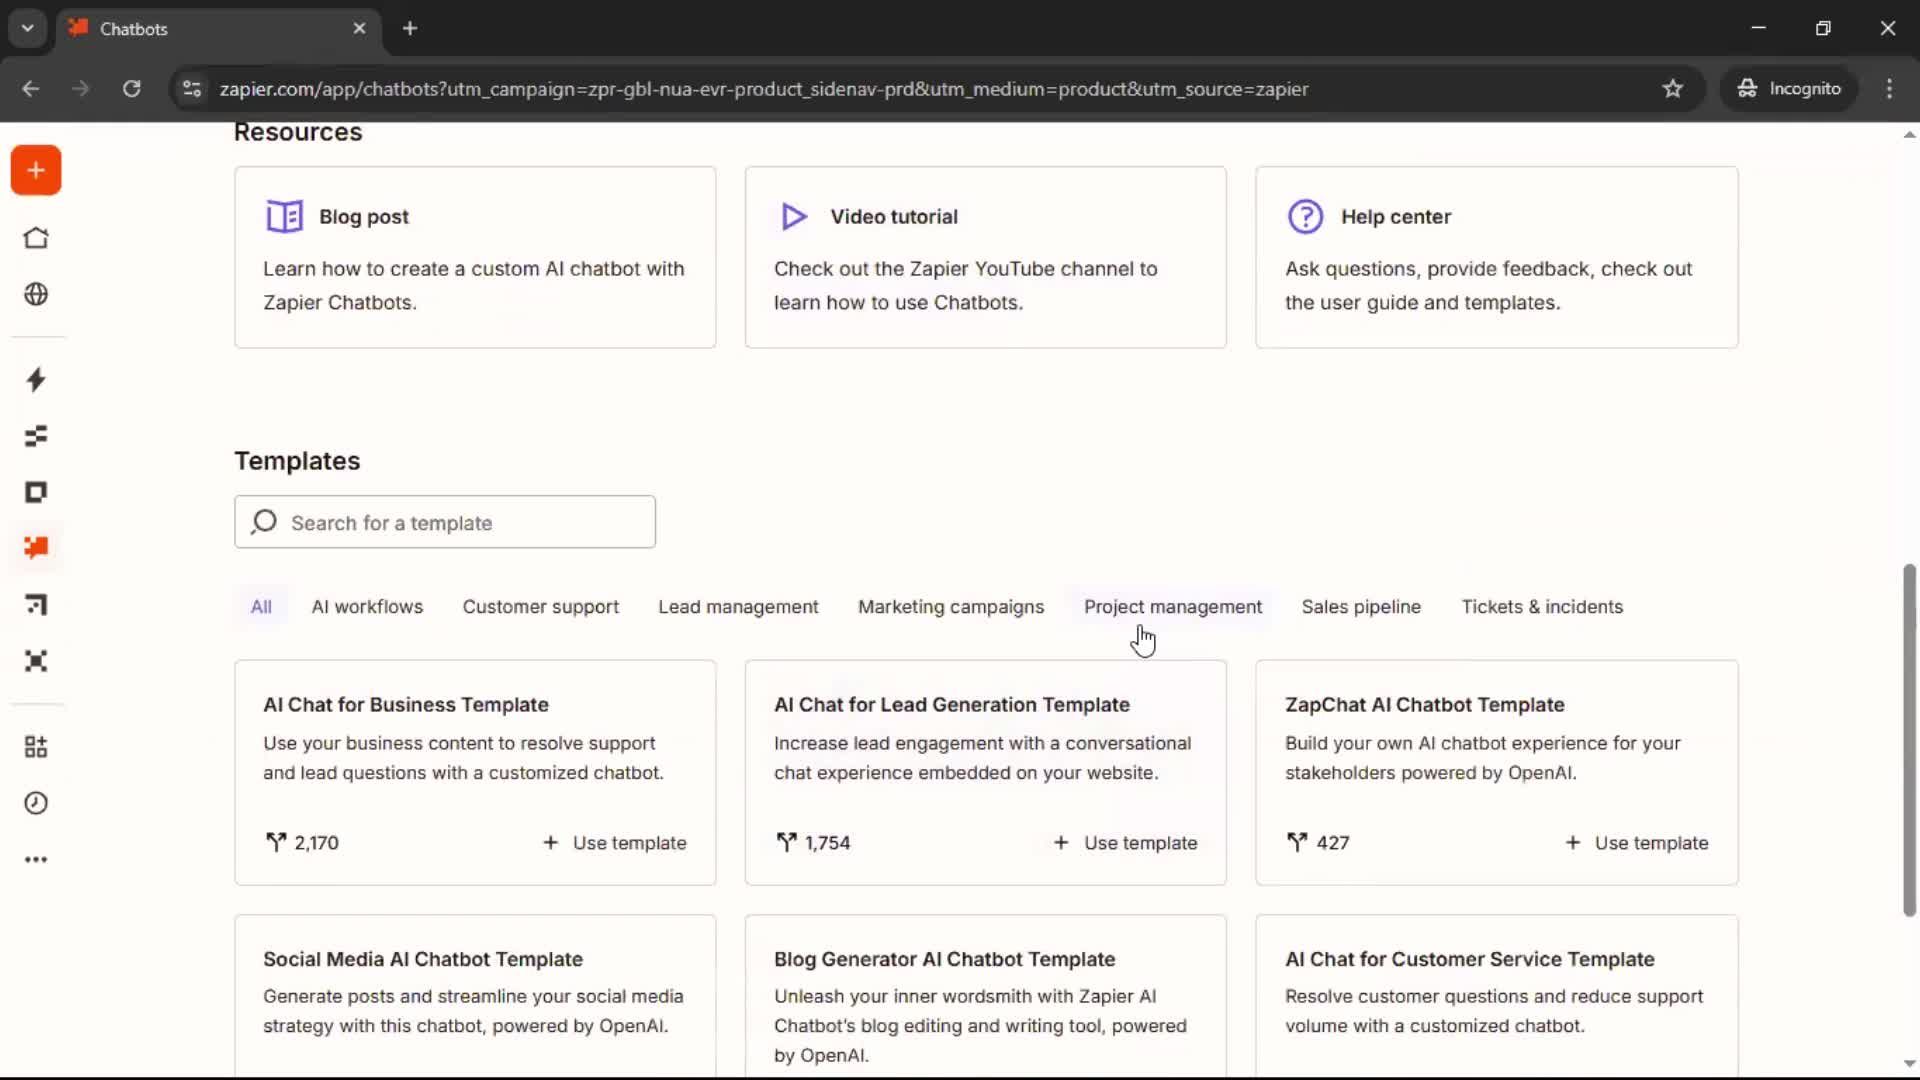
Task: Expand the tab search dropdown arrow
Action: 28,28
